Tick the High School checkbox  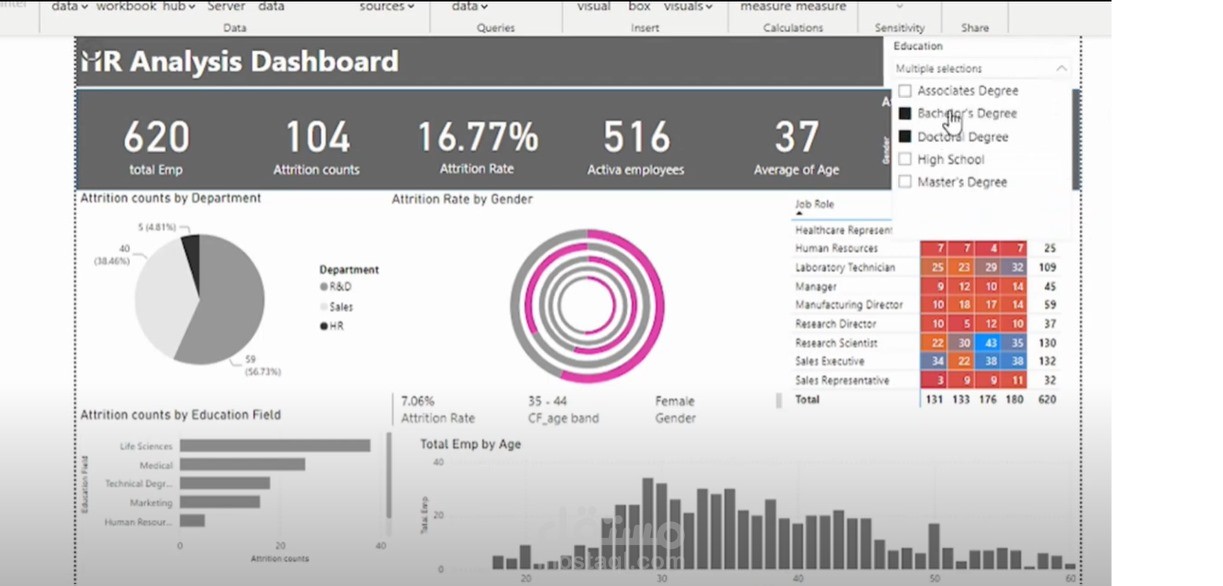(905, 159)
